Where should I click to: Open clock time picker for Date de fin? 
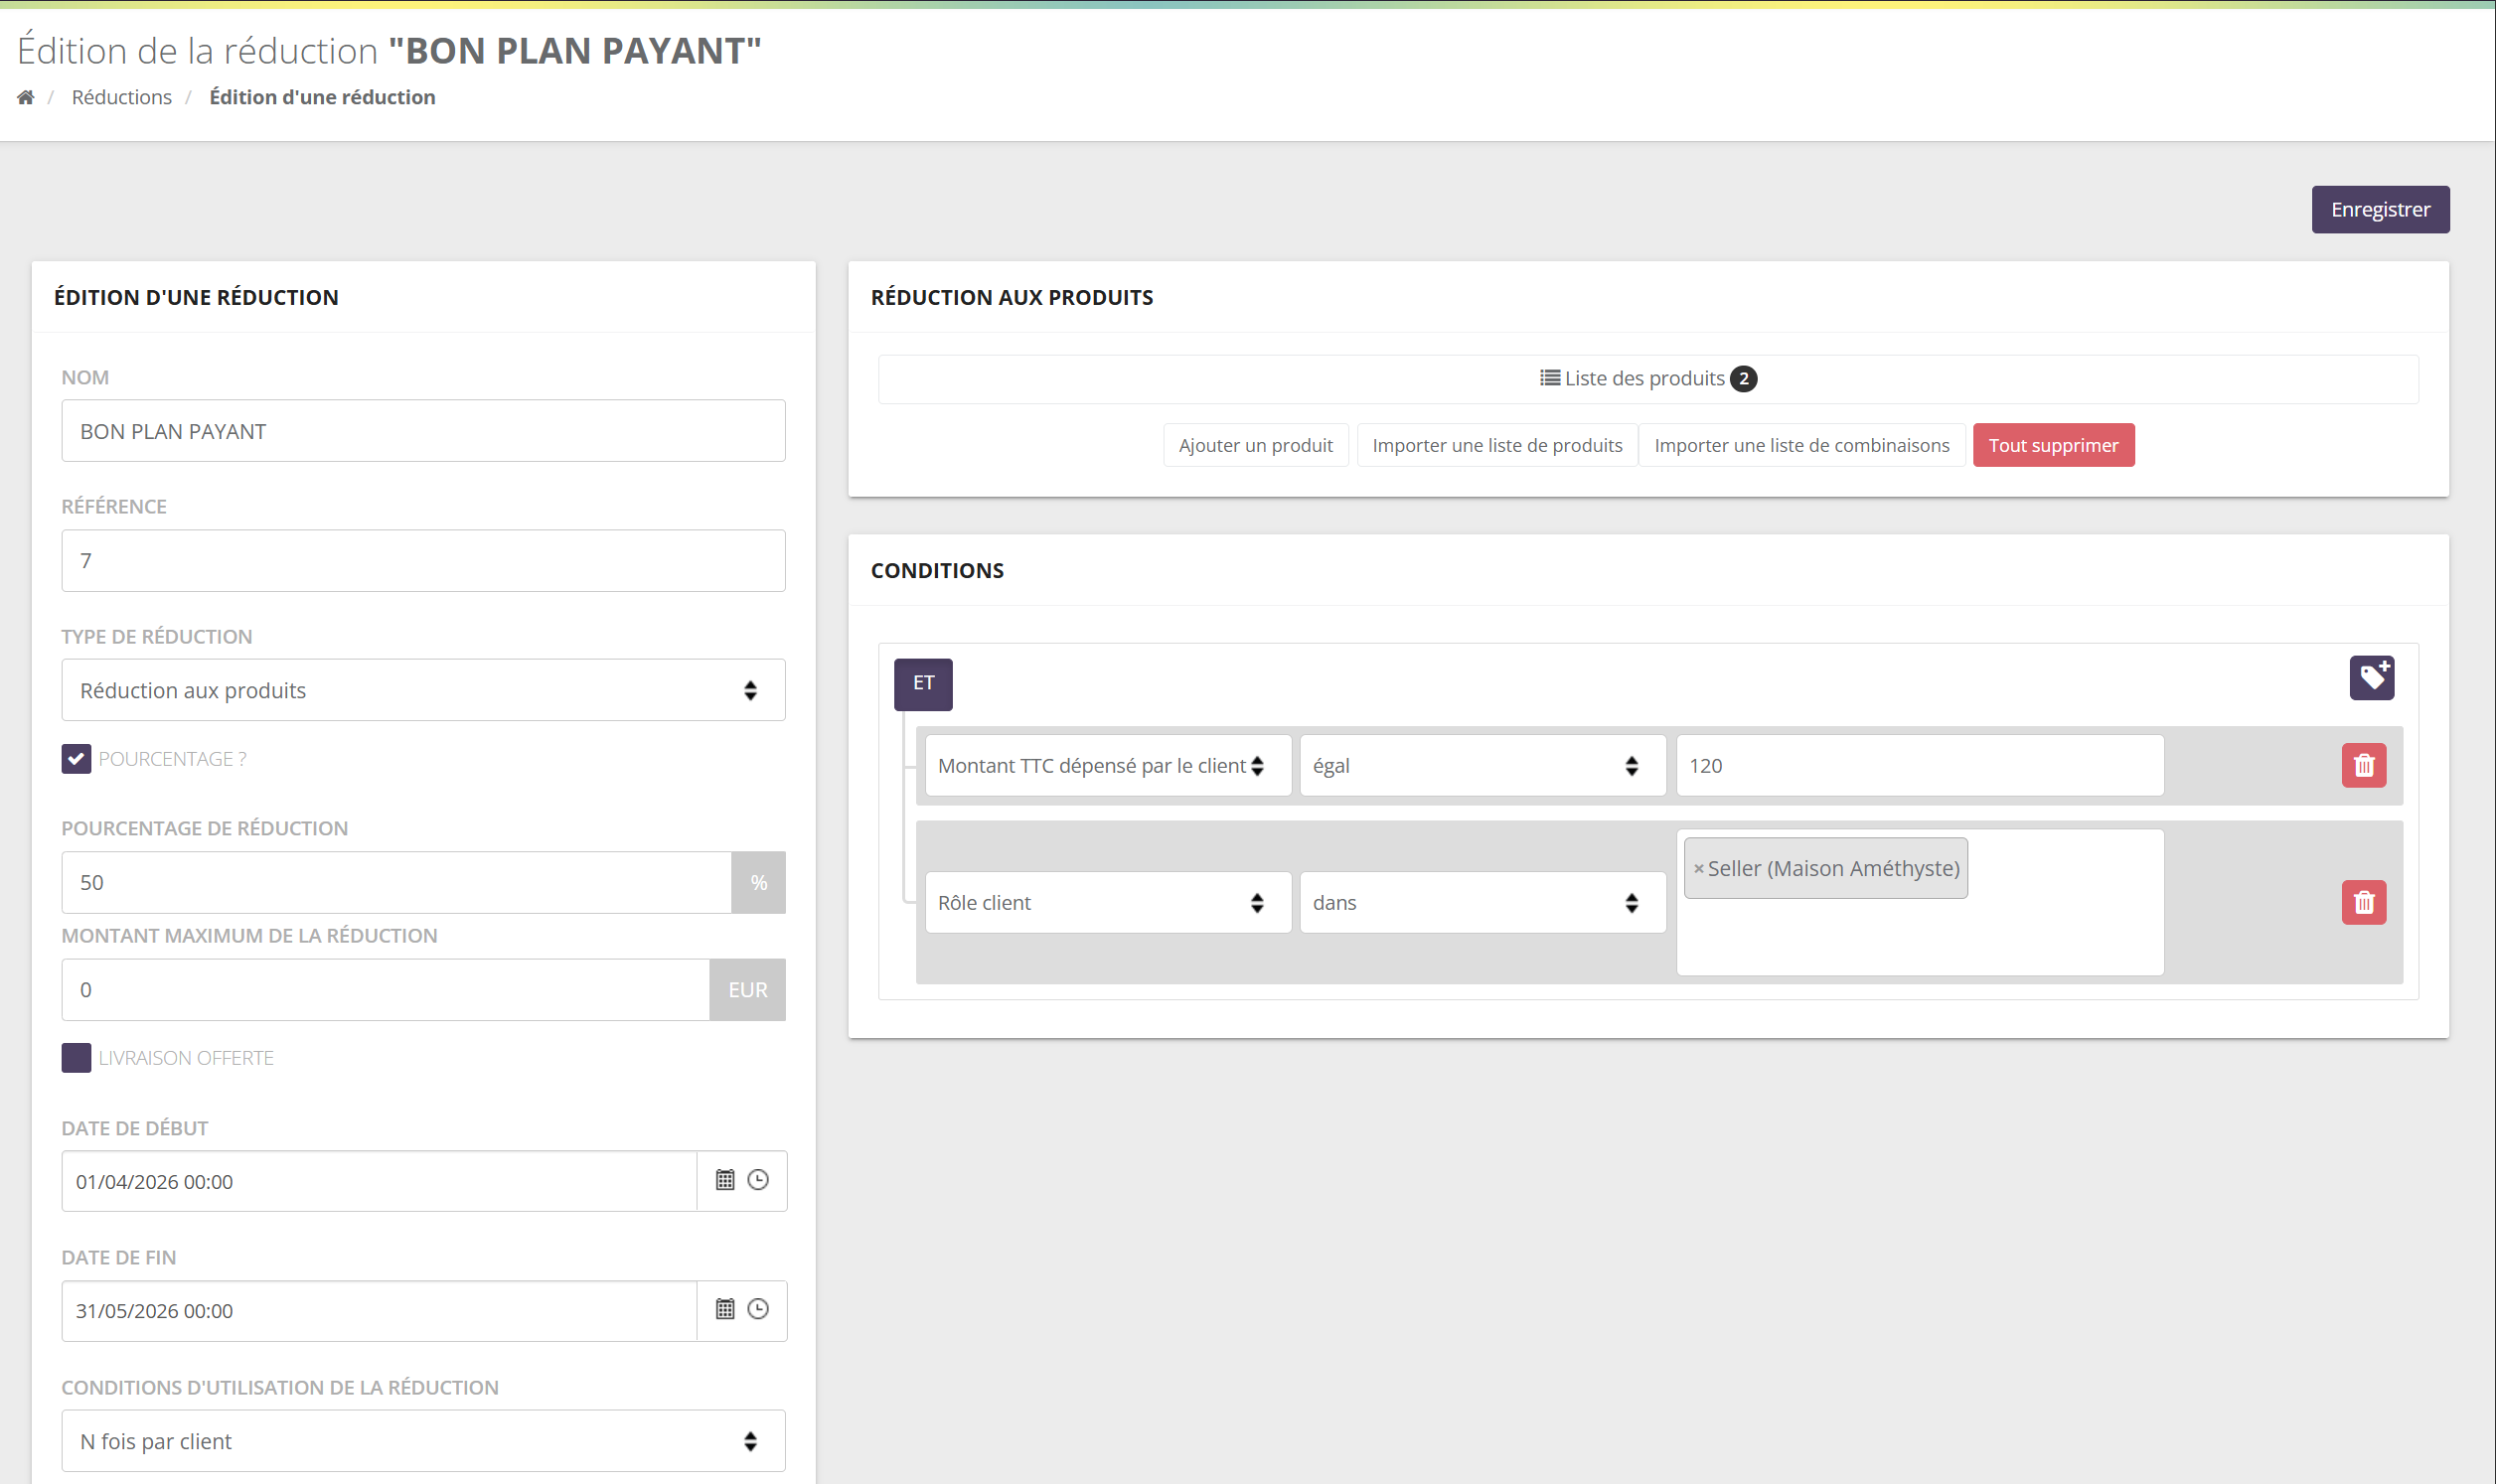tap(758, 1309)
